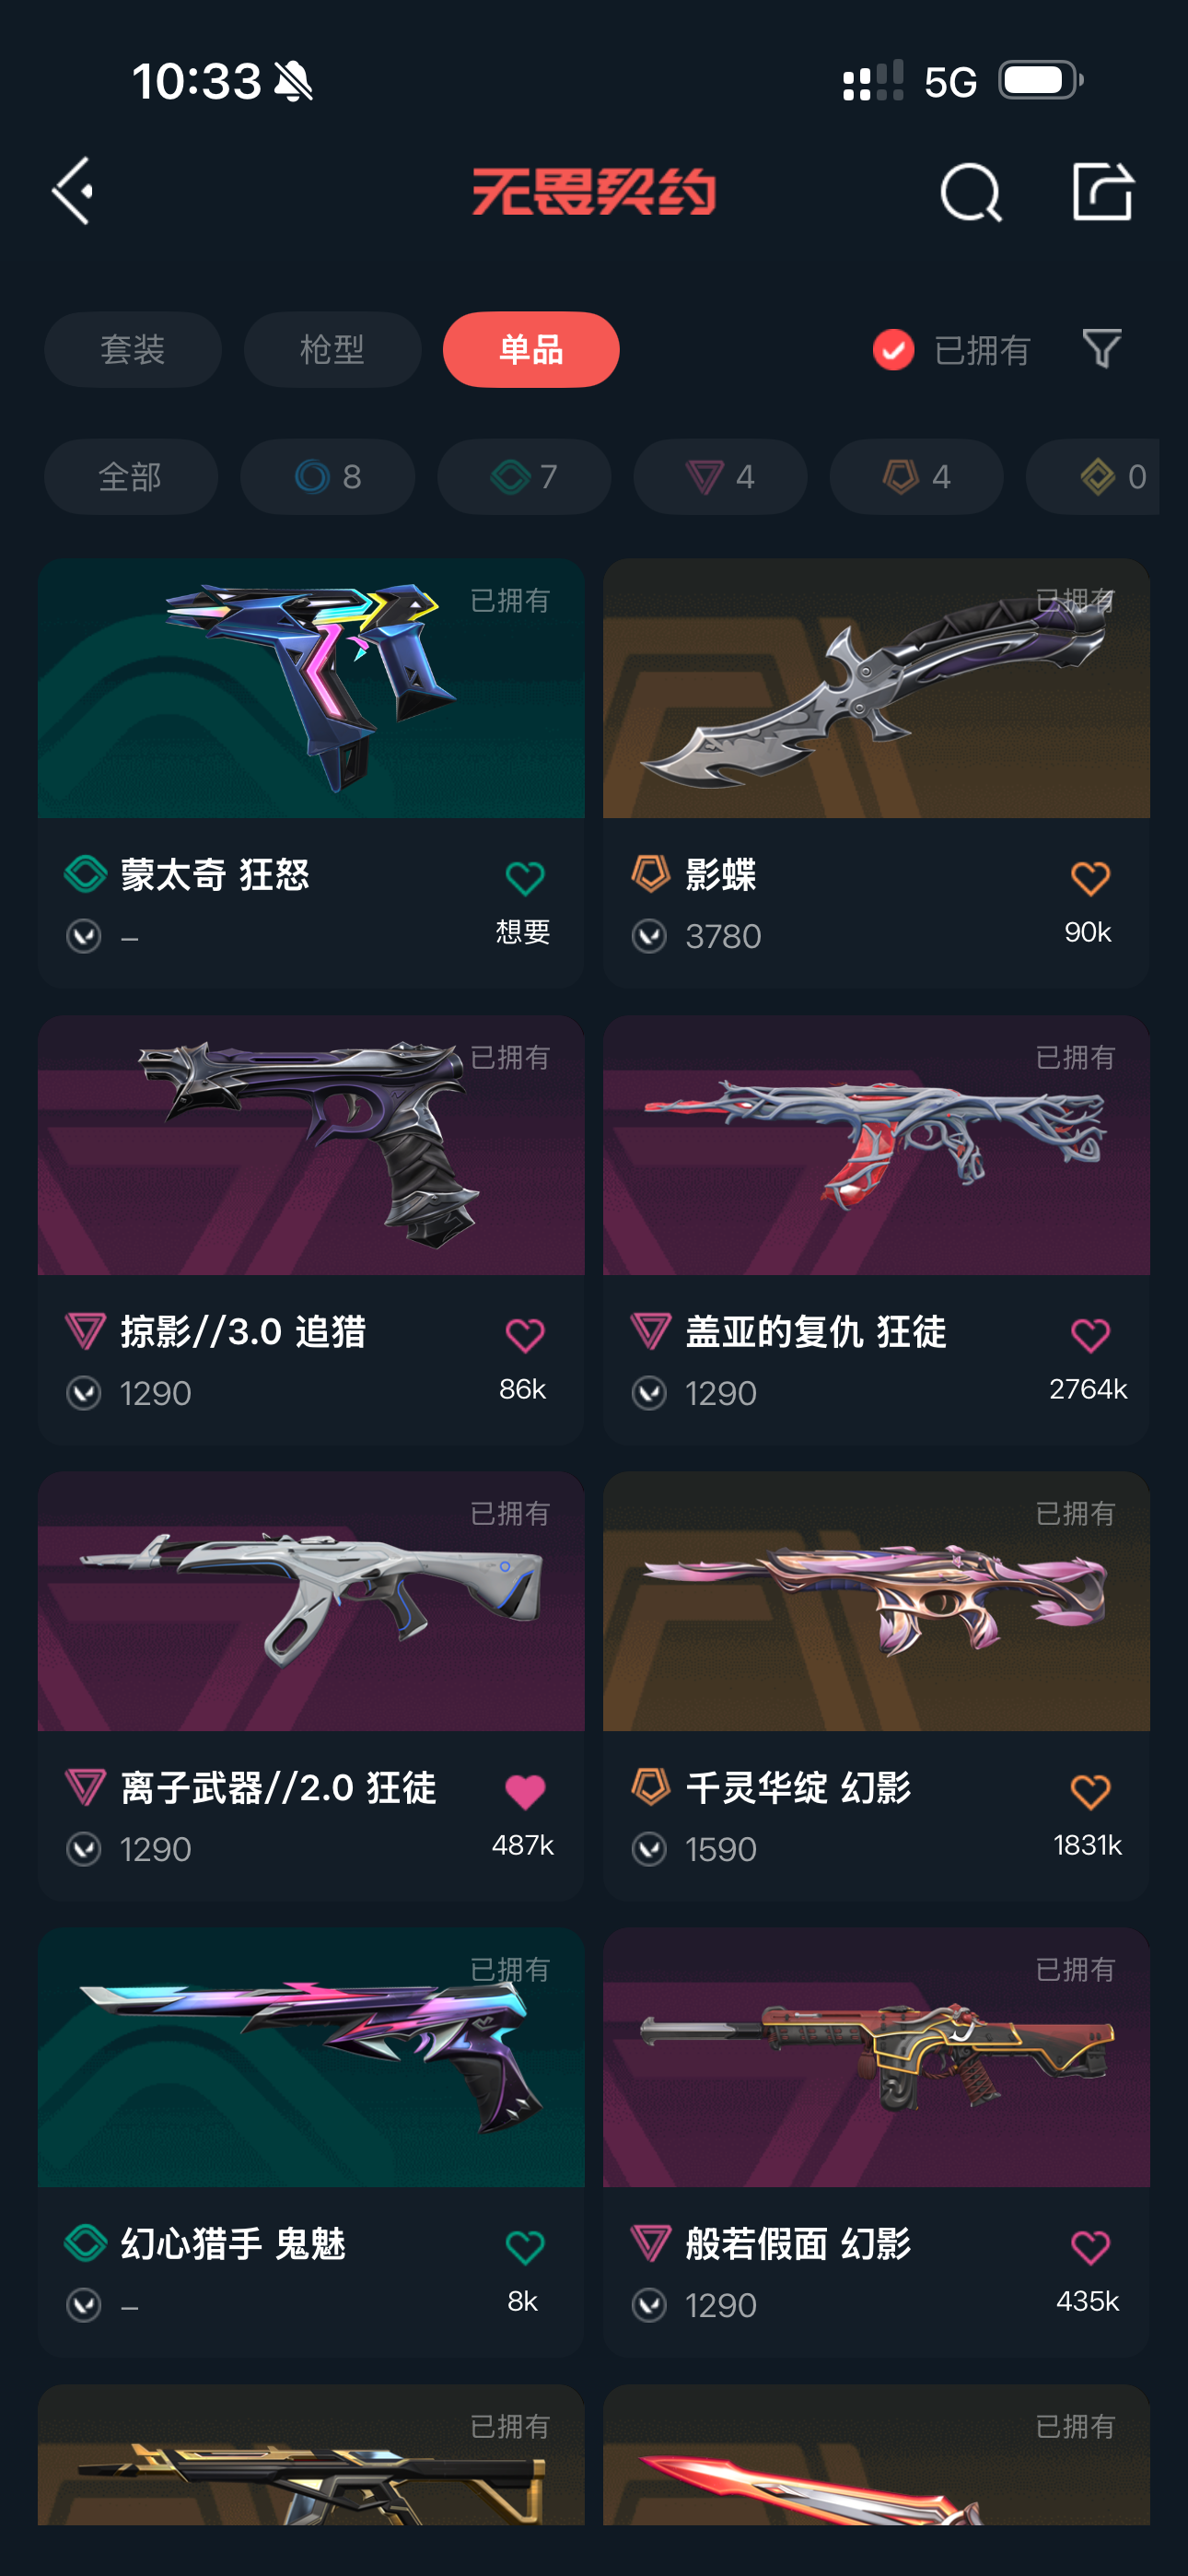Open the search magnifier icon
The height and width of the screenshot is (2576, 1188).
click(970, 192)
